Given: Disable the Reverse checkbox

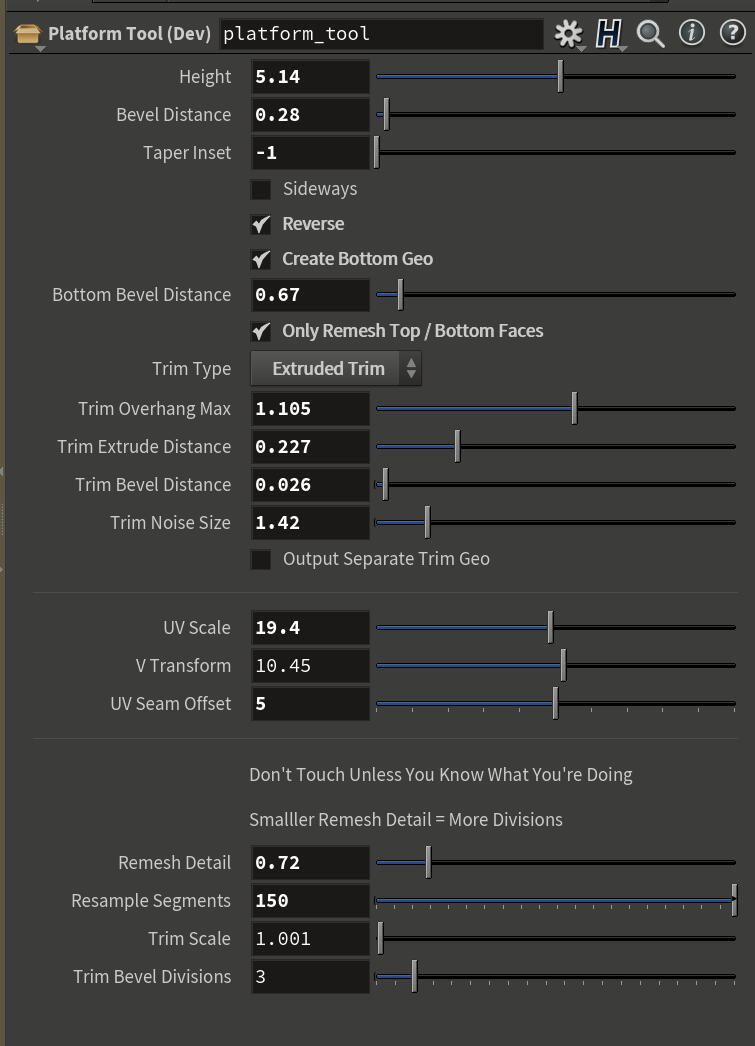Looking at the screenshot, I should pos(260,223).
